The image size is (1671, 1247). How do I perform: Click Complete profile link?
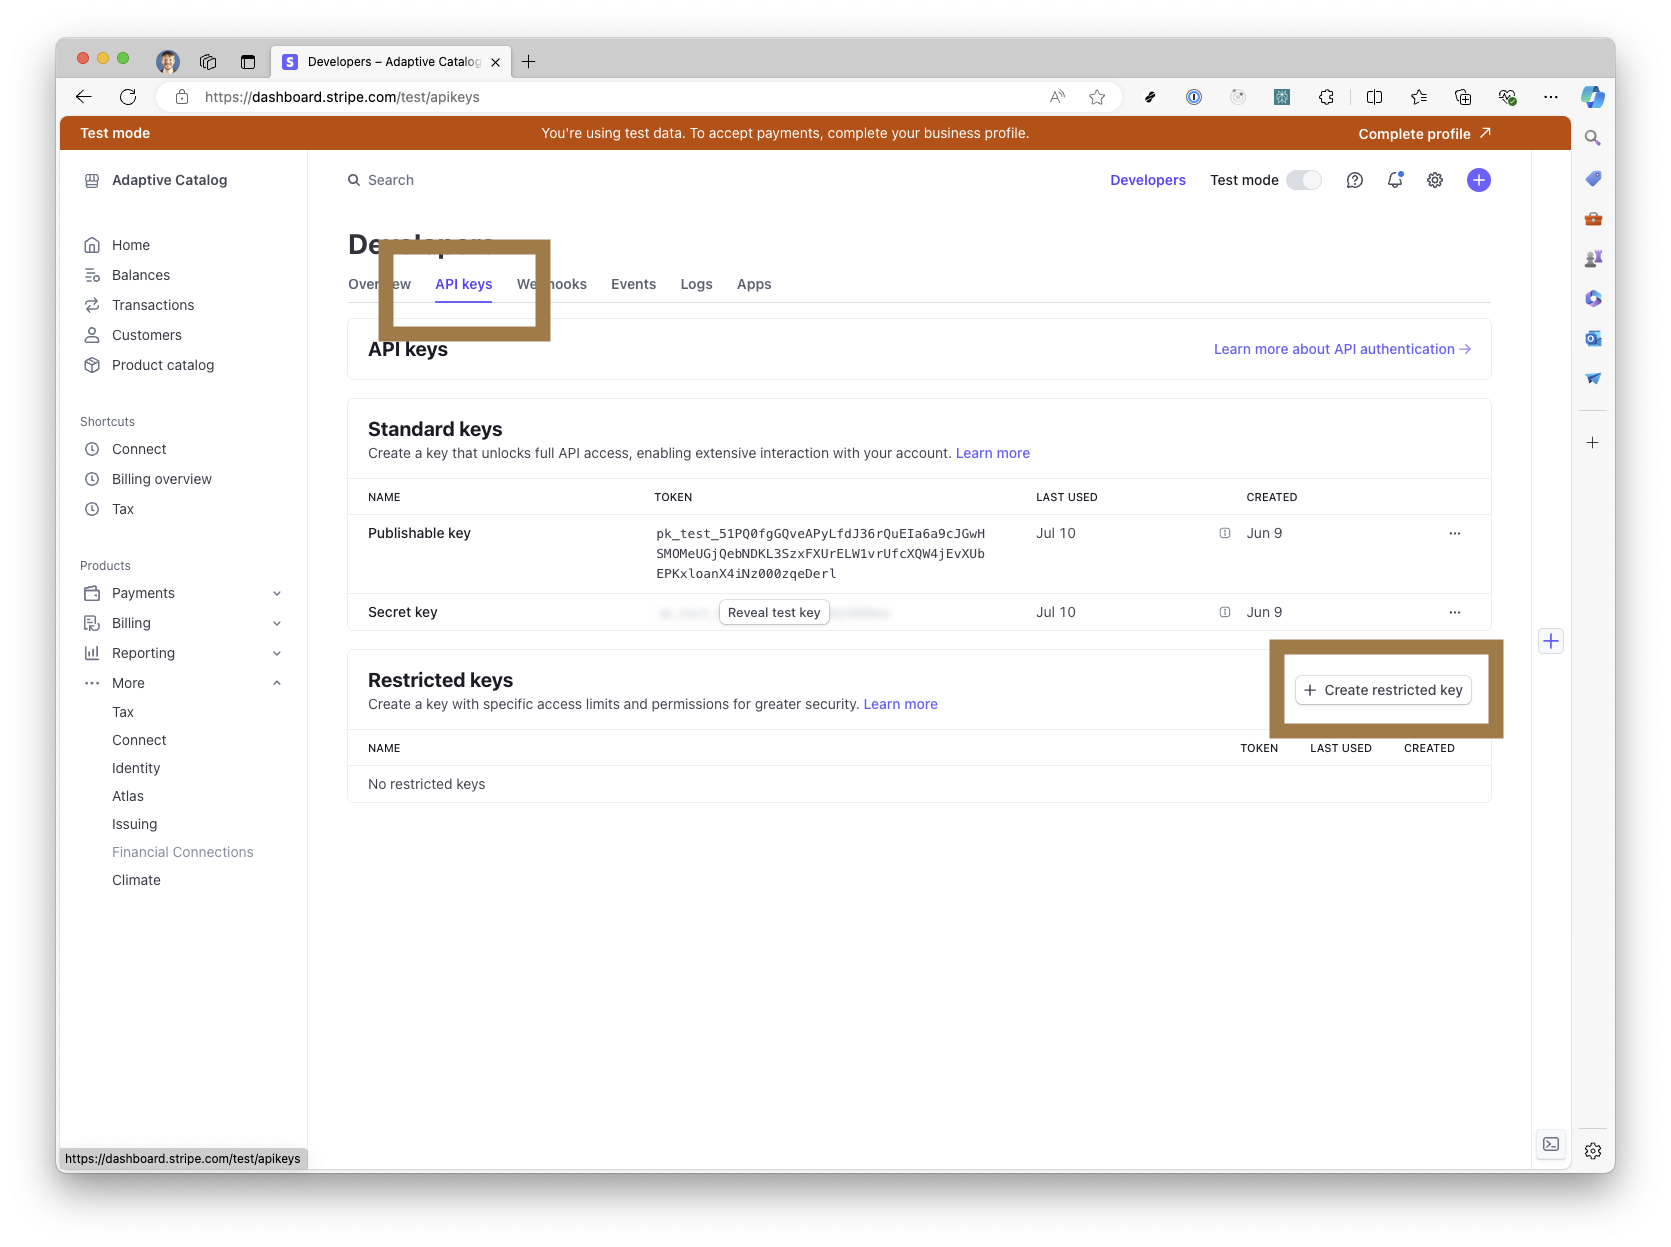point(1424,133)
